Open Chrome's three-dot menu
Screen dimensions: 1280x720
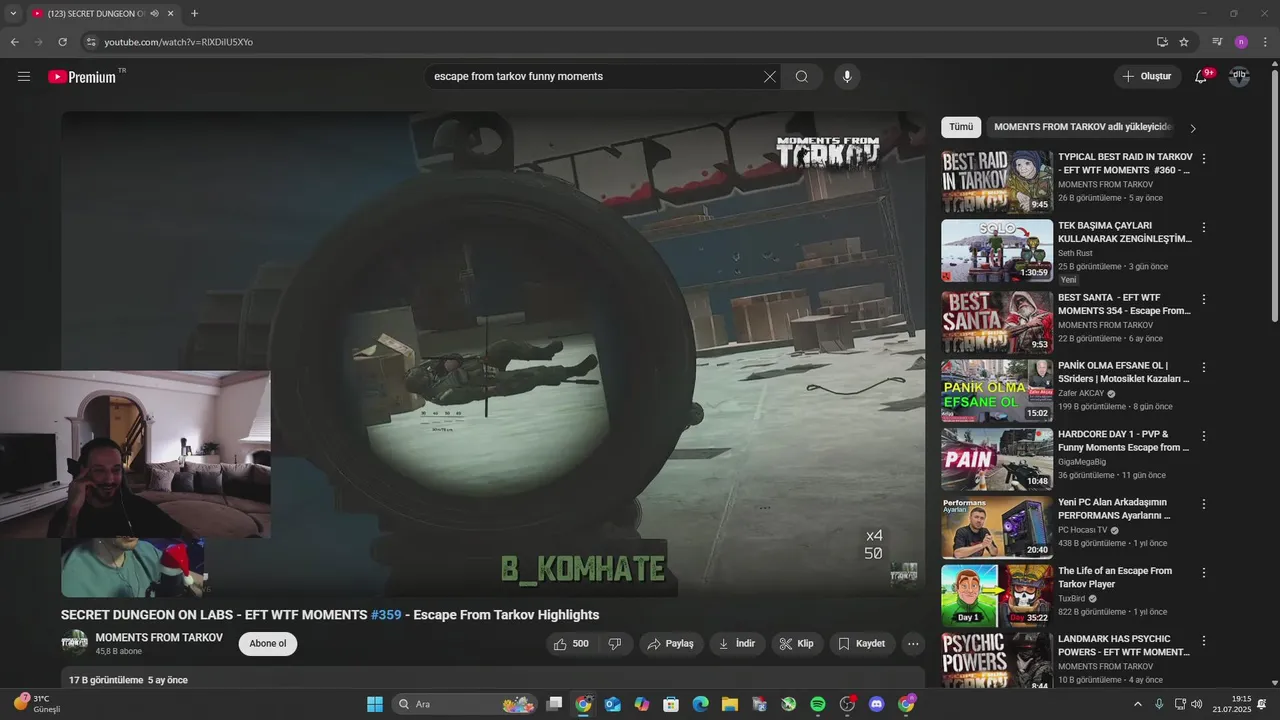pos(1264,42)
